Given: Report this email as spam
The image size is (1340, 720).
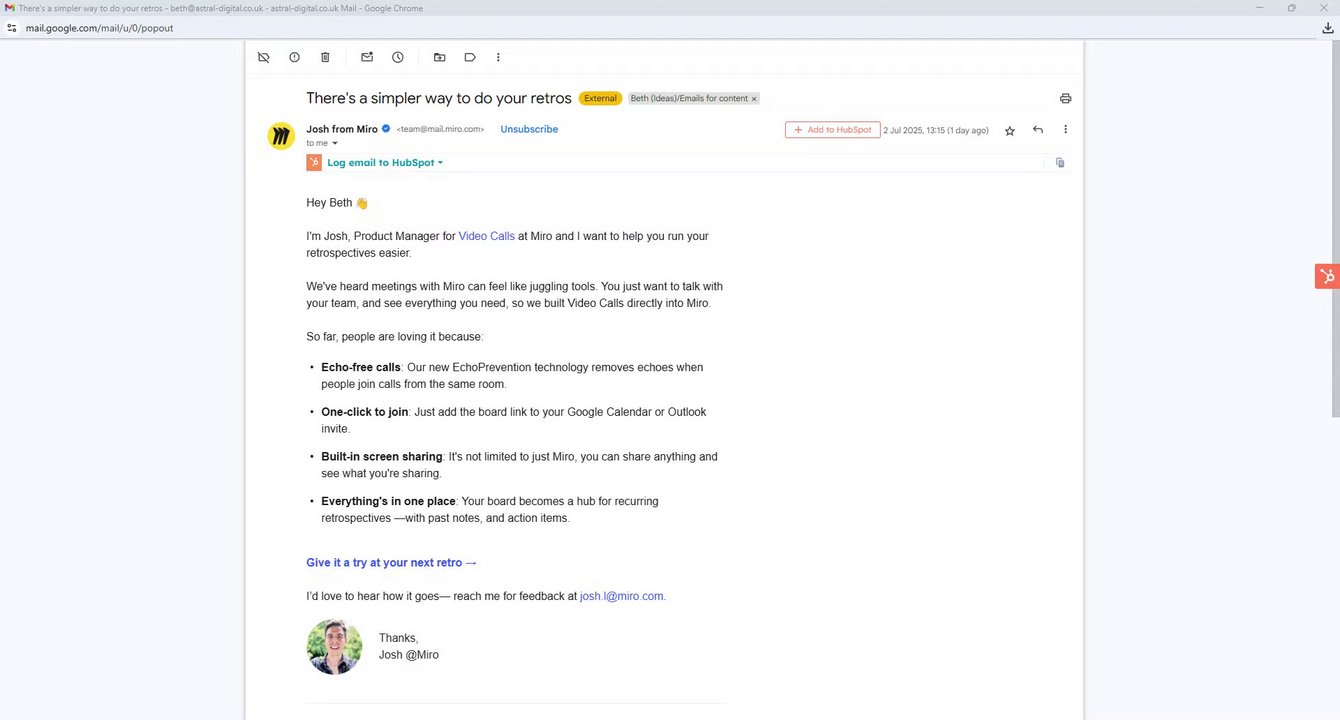Looking at the screenshot, I should (294, 57).
